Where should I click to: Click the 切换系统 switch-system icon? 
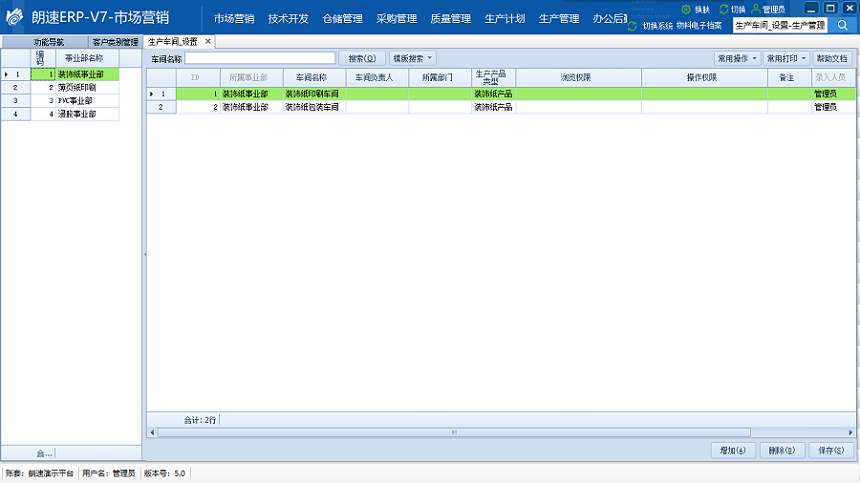(632, 25)
